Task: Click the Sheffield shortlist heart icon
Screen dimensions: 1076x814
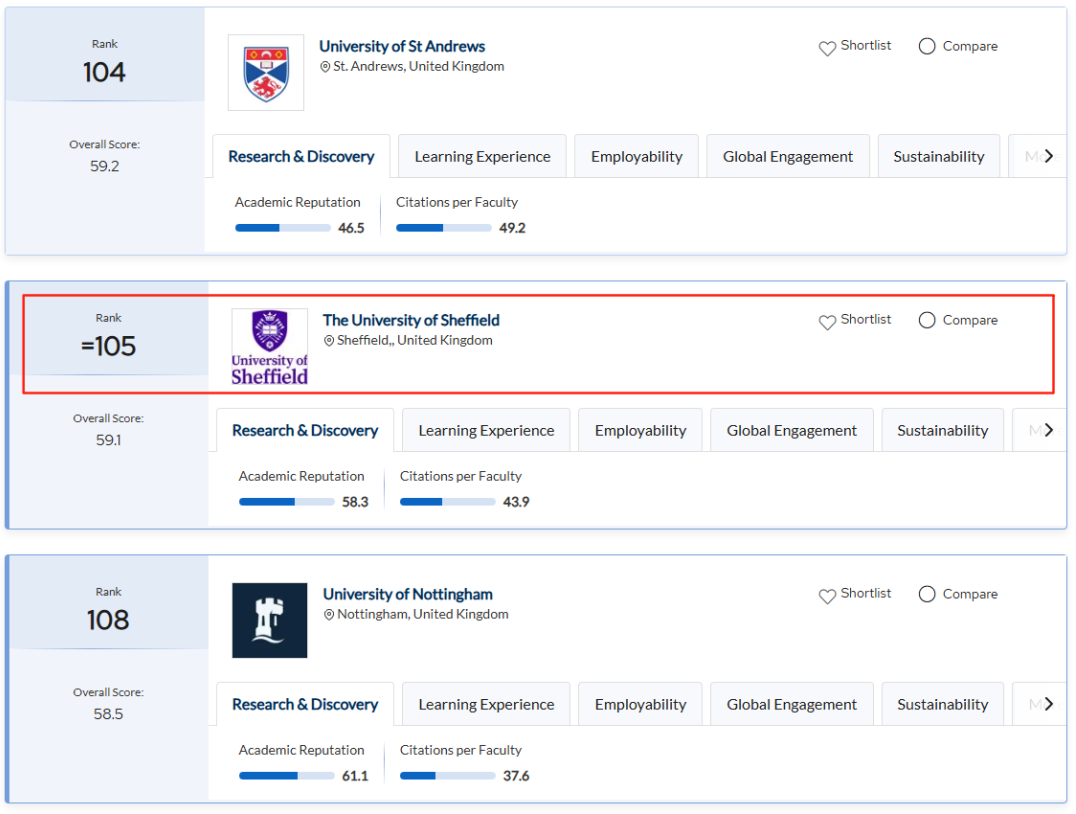Action: [827, 322]
